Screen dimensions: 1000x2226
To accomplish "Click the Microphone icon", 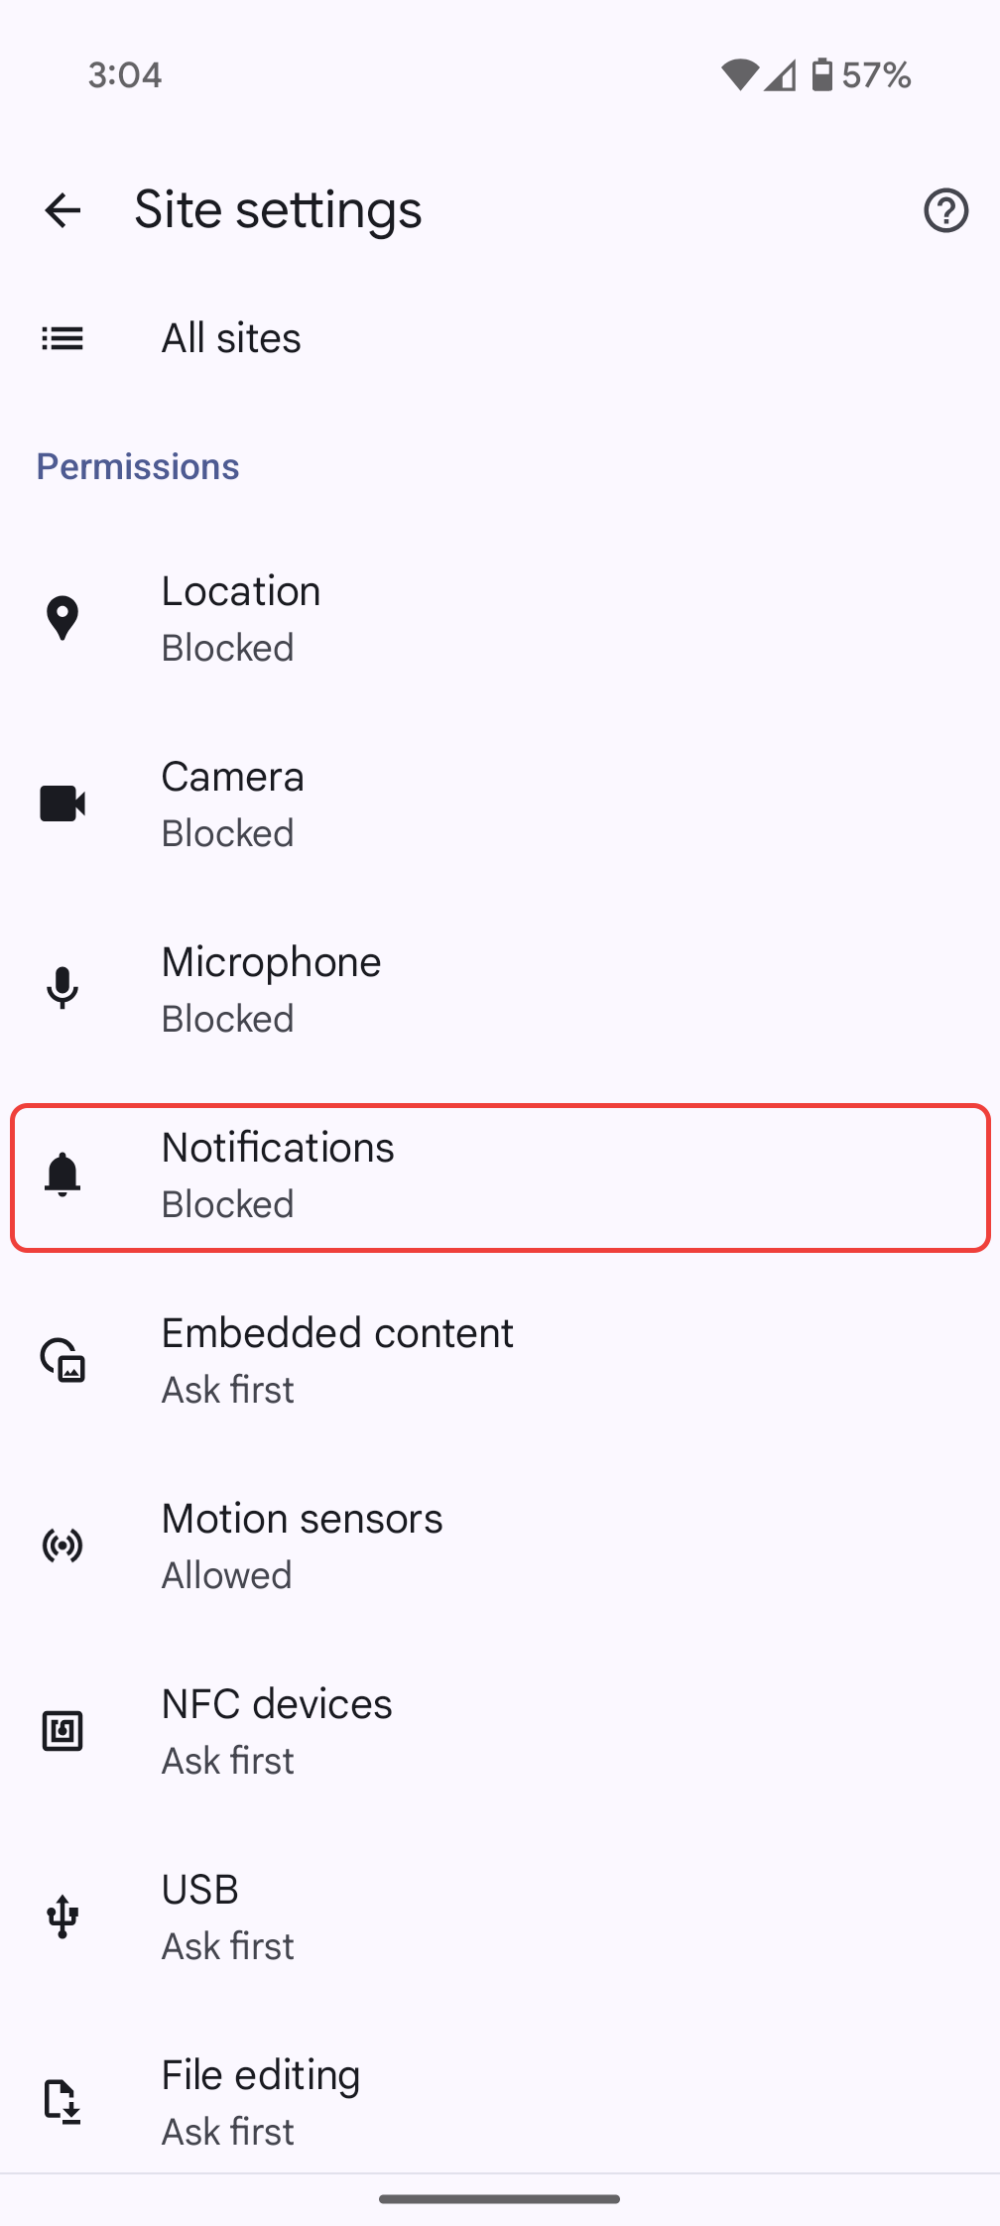I will 62,988.
